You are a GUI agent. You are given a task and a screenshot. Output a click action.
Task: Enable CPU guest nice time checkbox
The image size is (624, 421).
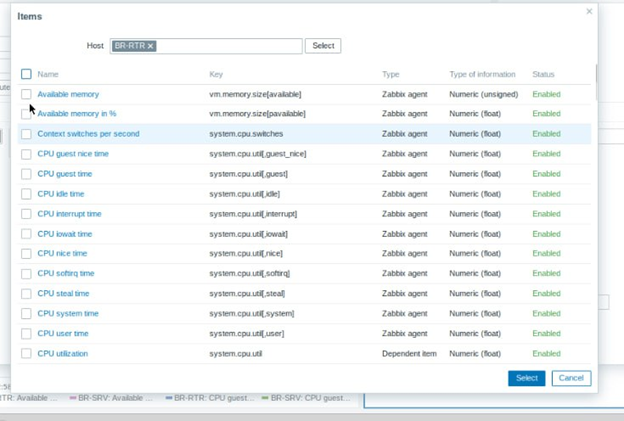[x=27, y=154]
